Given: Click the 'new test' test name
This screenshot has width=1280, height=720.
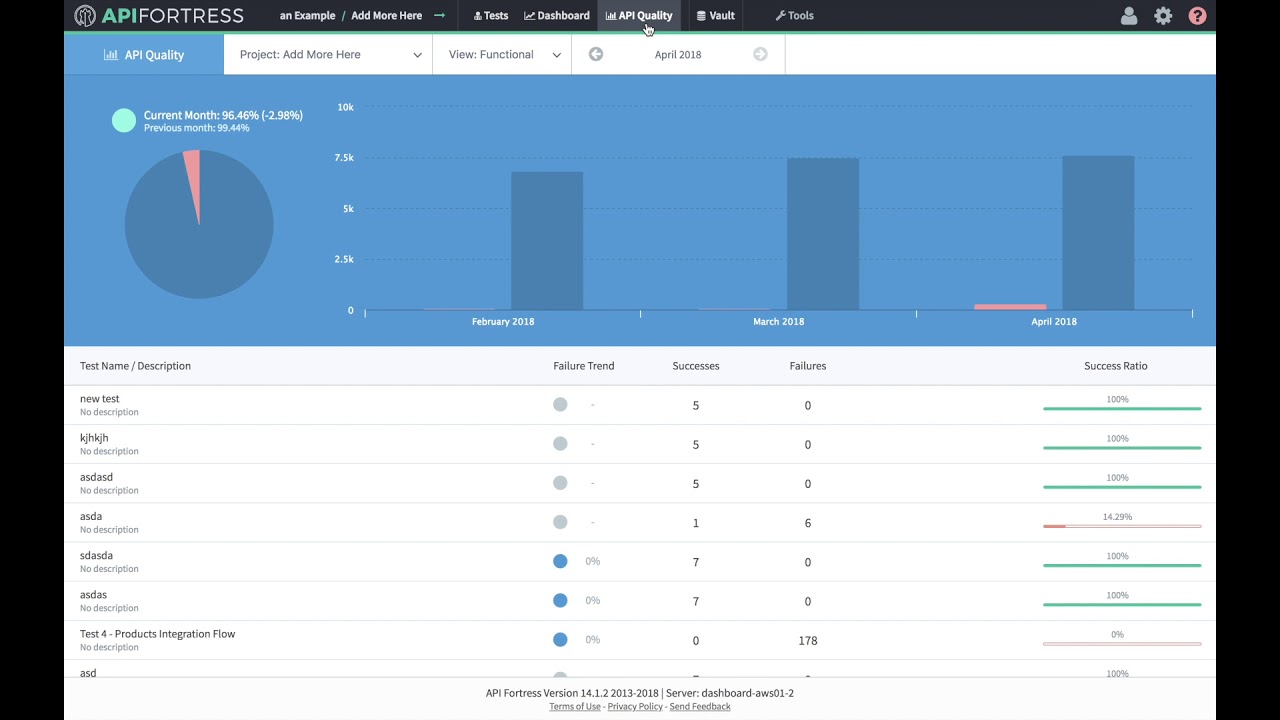Looking at the screenshot, I should tap(99, 398).
